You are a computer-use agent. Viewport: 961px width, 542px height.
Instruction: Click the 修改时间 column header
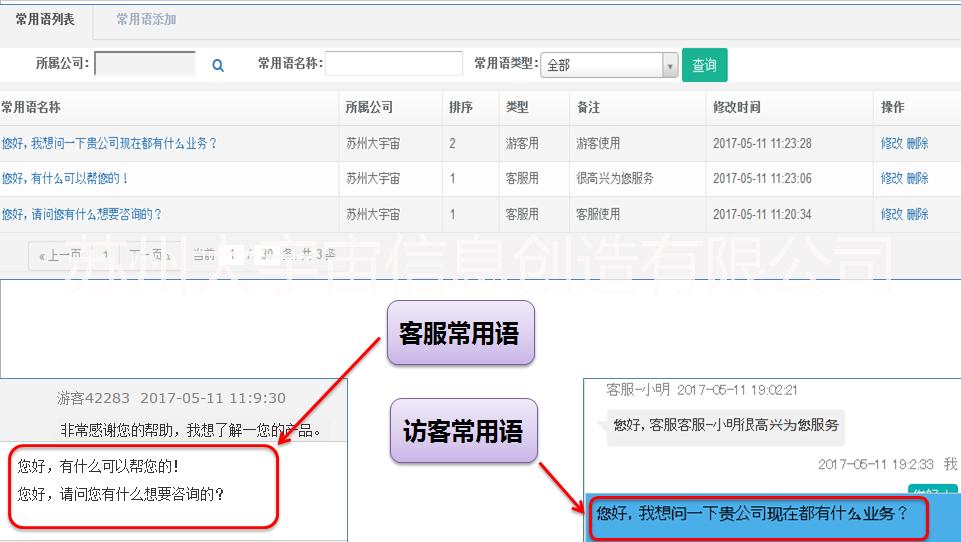tap(737, 107)
